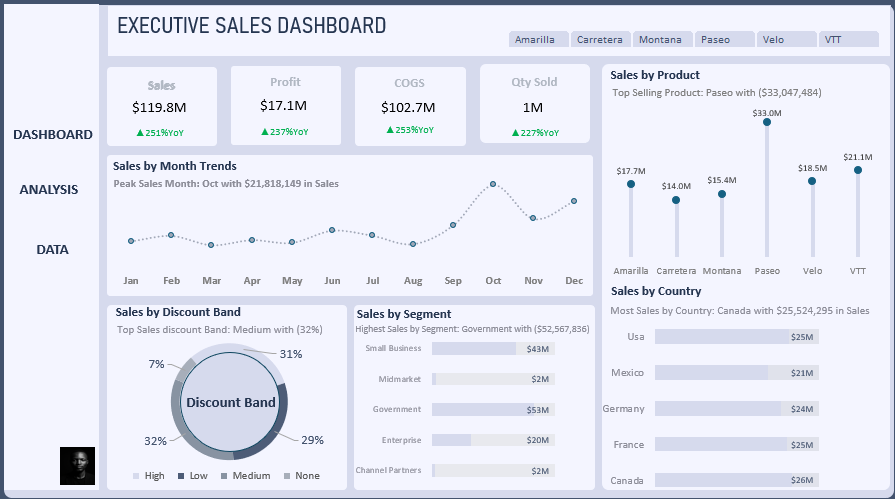Click the None legend color swatch
This screenshot has height=499, width=895.
click(x=287, y=476)
